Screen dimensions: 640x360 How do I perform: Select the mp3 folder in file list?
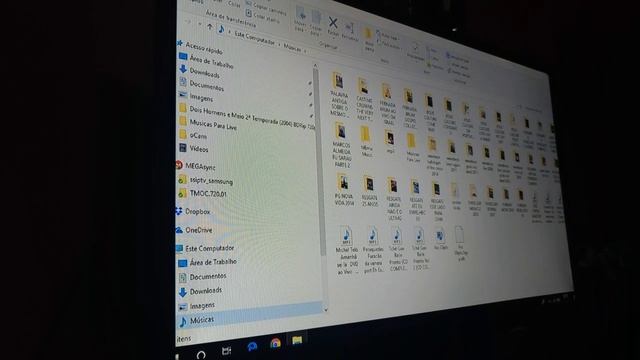click(390, 142)
